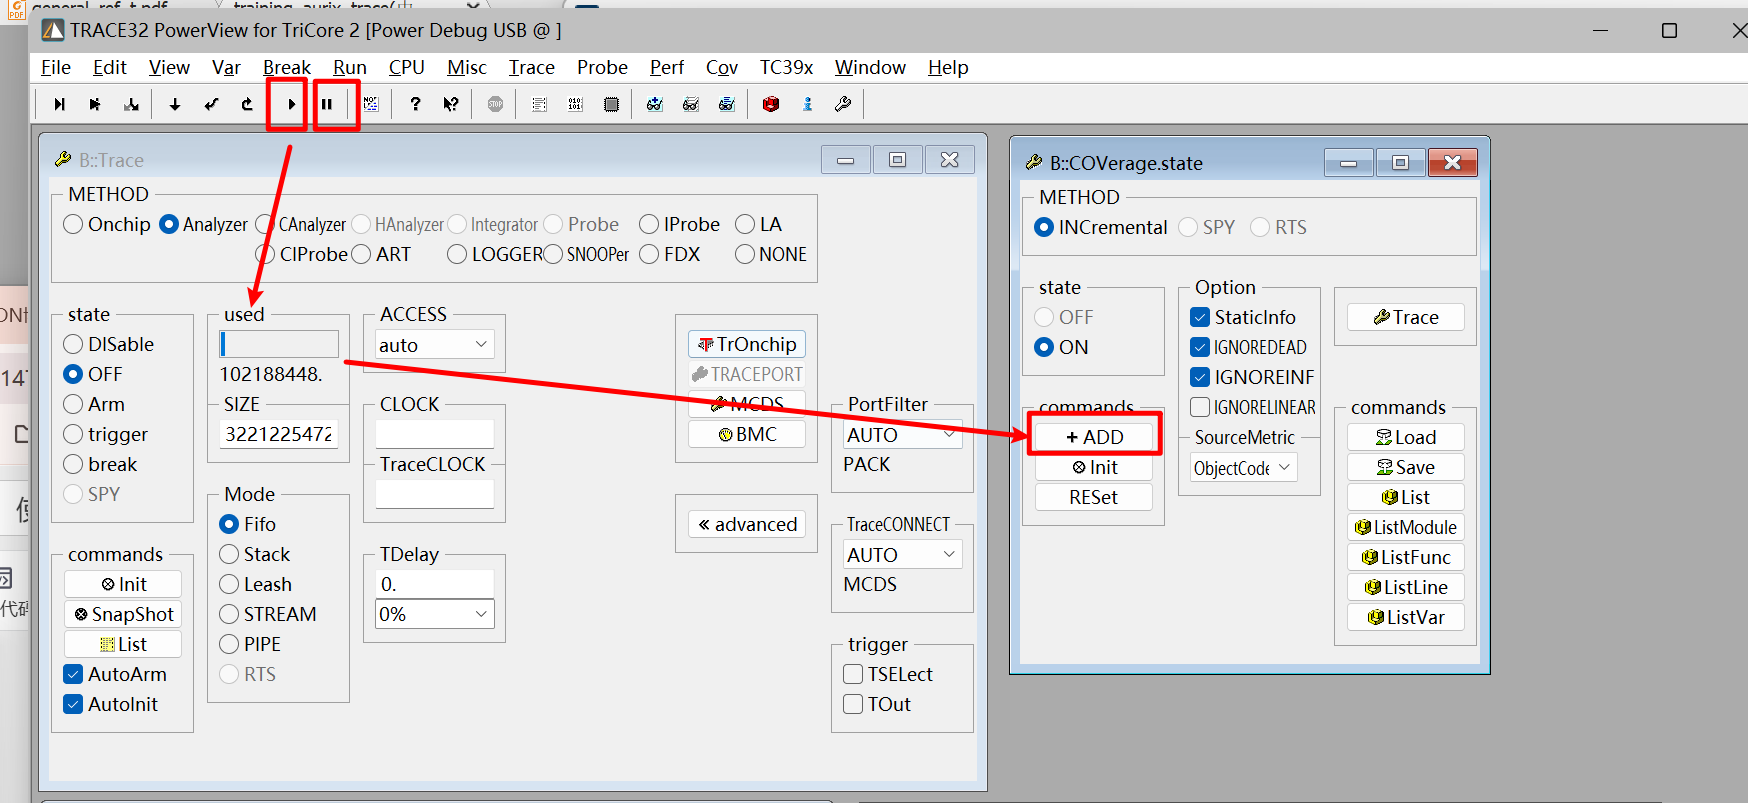Click the Step Diverge toolbar icon
Image resolution: width=1748 pixels, height=803 pixels.
tap(131, 104)
